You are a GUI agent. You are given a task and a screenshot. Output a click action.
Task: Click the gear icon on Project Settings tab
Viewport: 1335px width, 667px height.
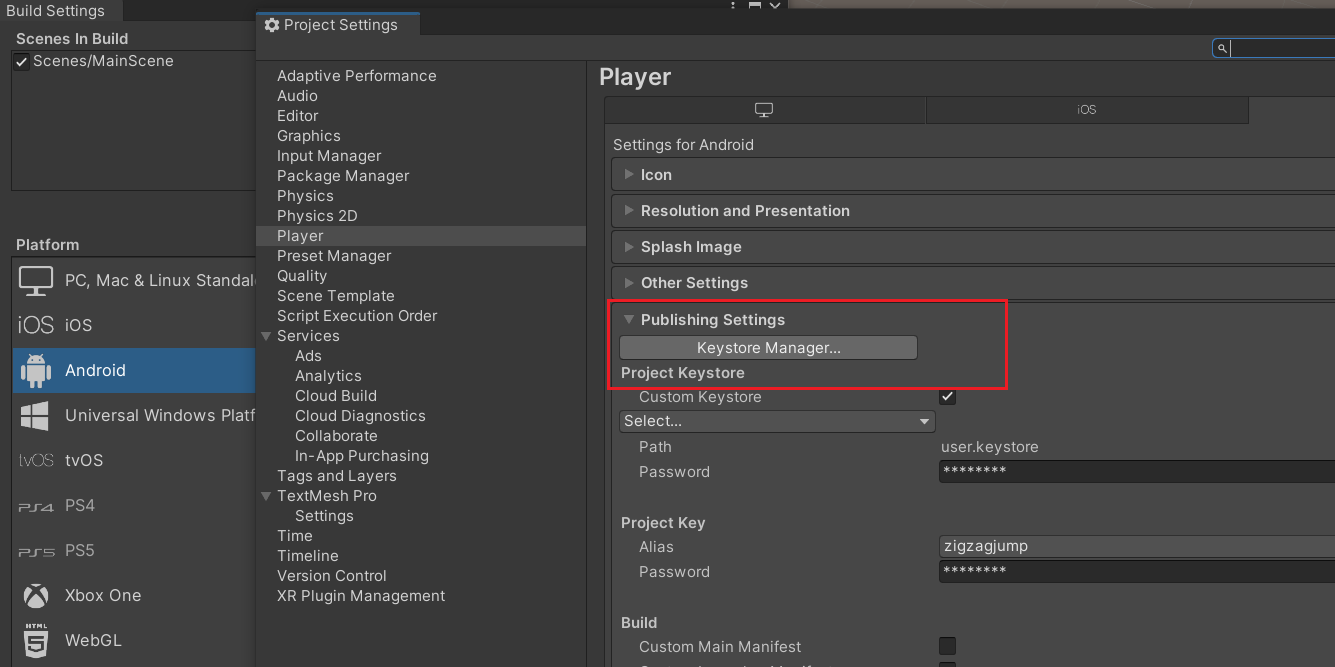click(x=271, y=25)
